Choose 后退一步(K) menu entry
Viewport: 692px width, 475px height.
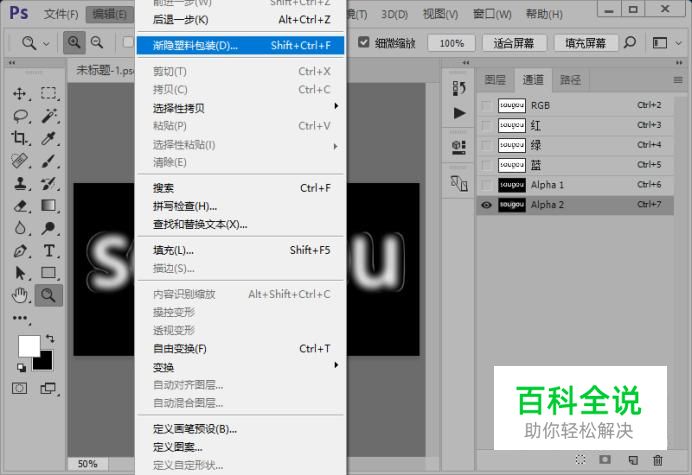coord(241,20)
